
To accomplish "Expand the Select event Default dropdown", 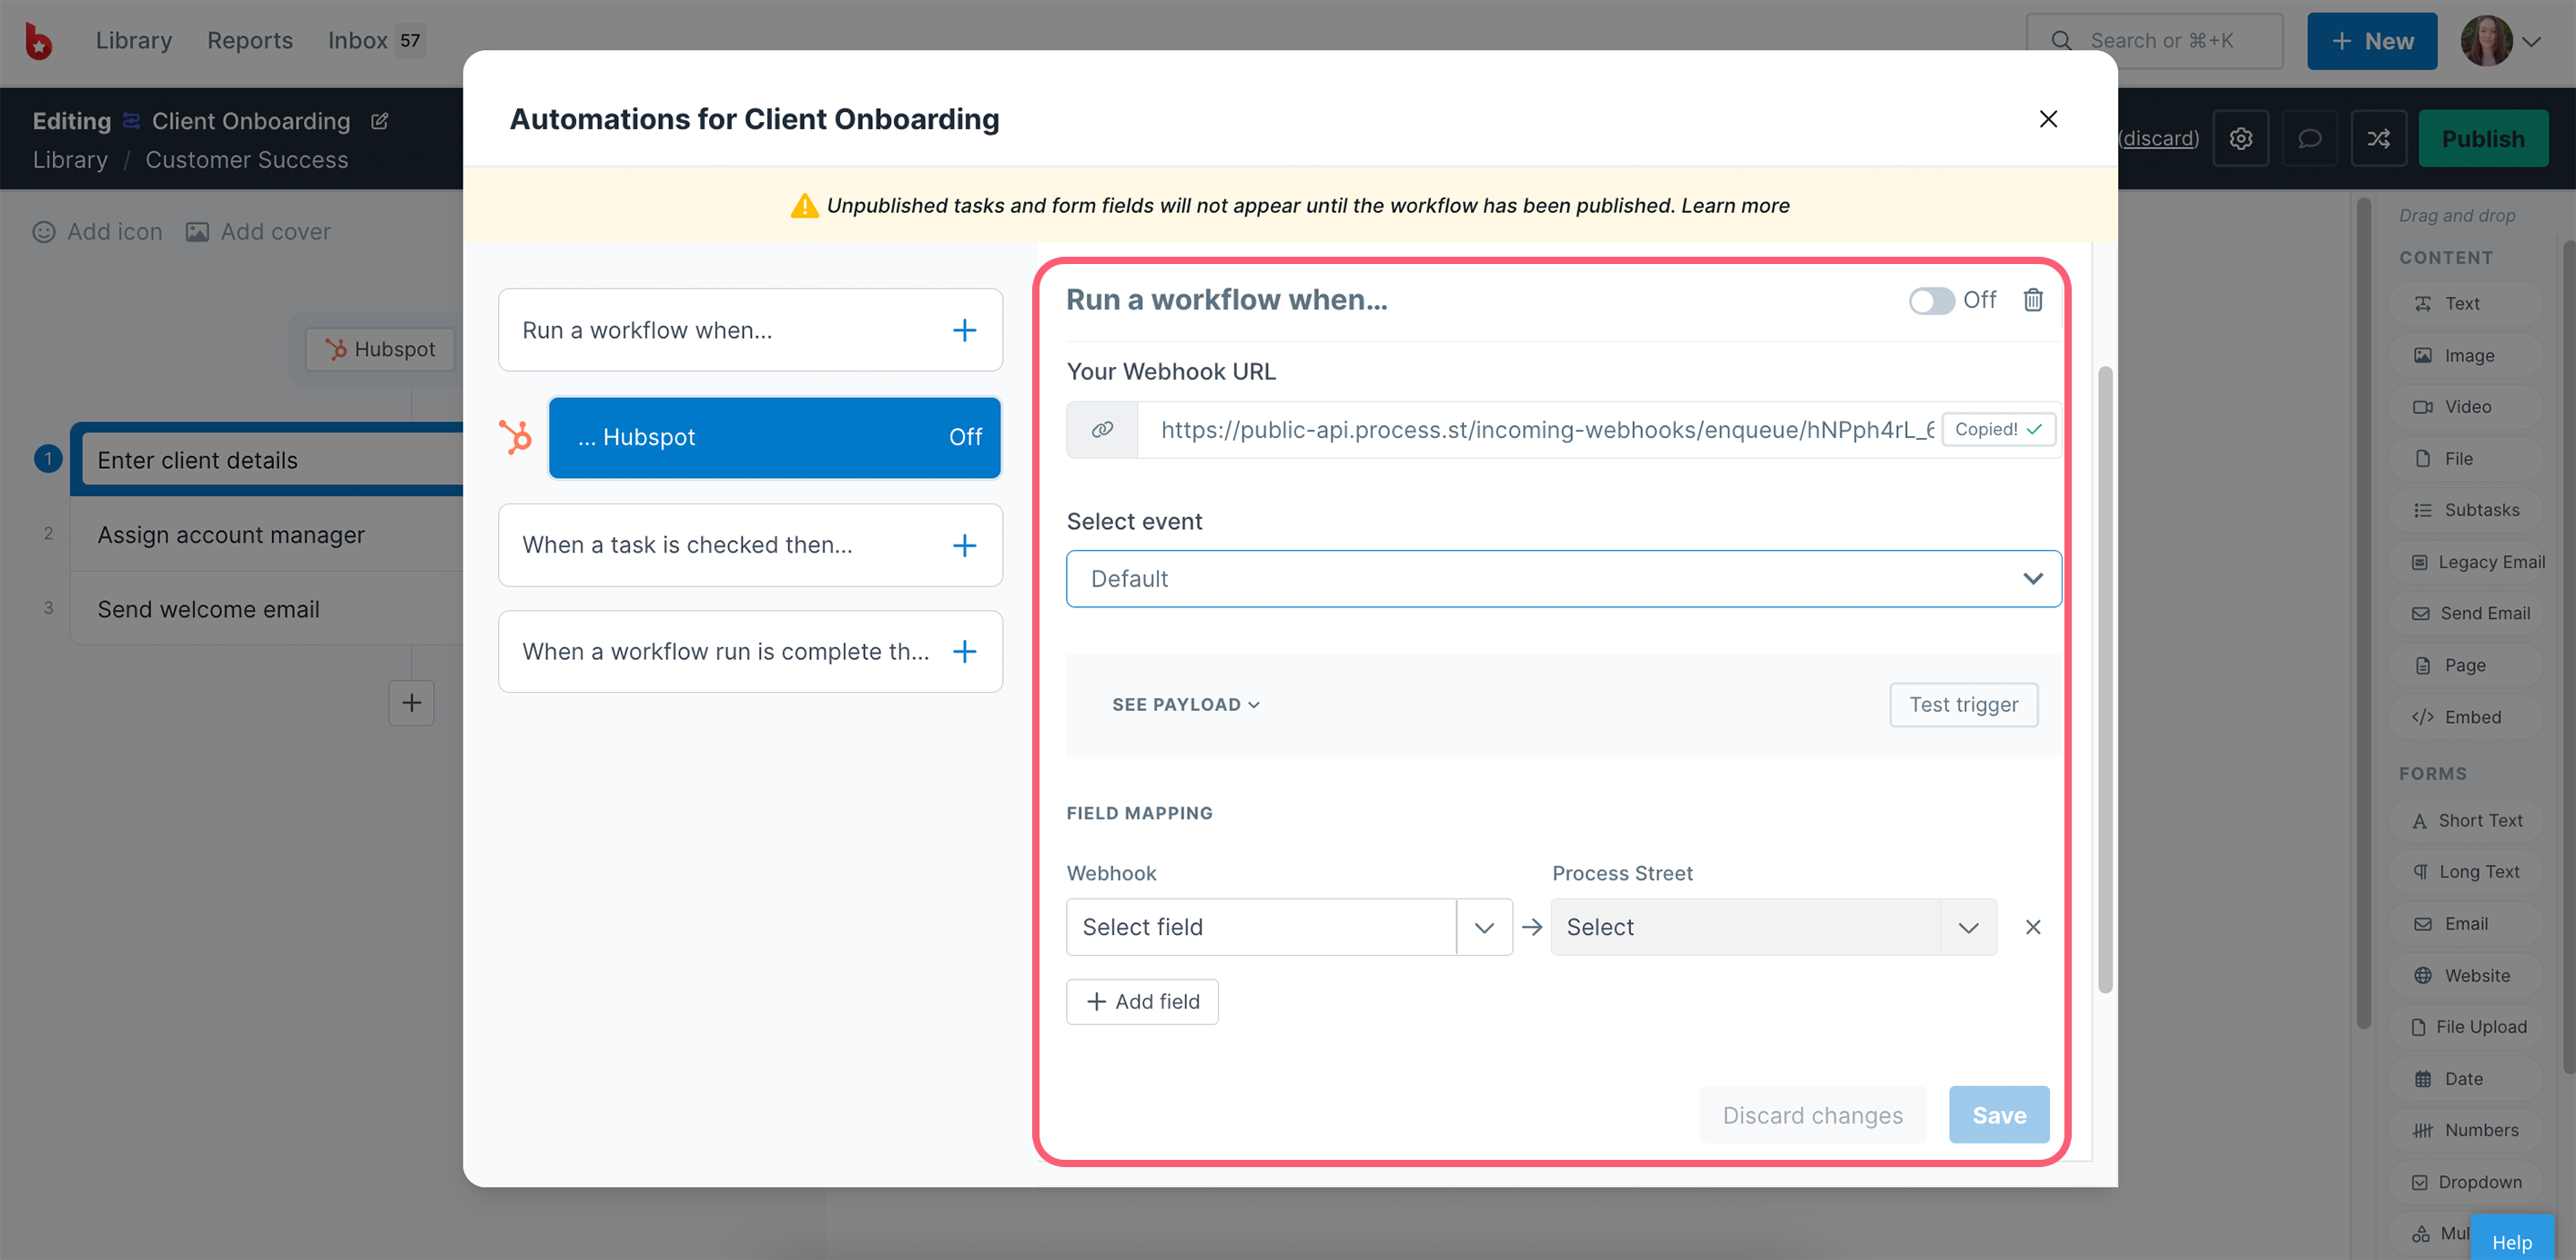I will click(1563, 578).
